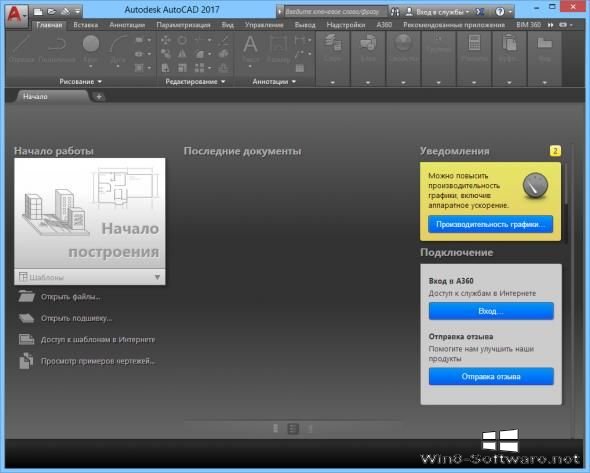The height and width of the screenshot is (473, 590).
Task: Click the Move tool in Редактирование panel
Action: tap(166, 40)
